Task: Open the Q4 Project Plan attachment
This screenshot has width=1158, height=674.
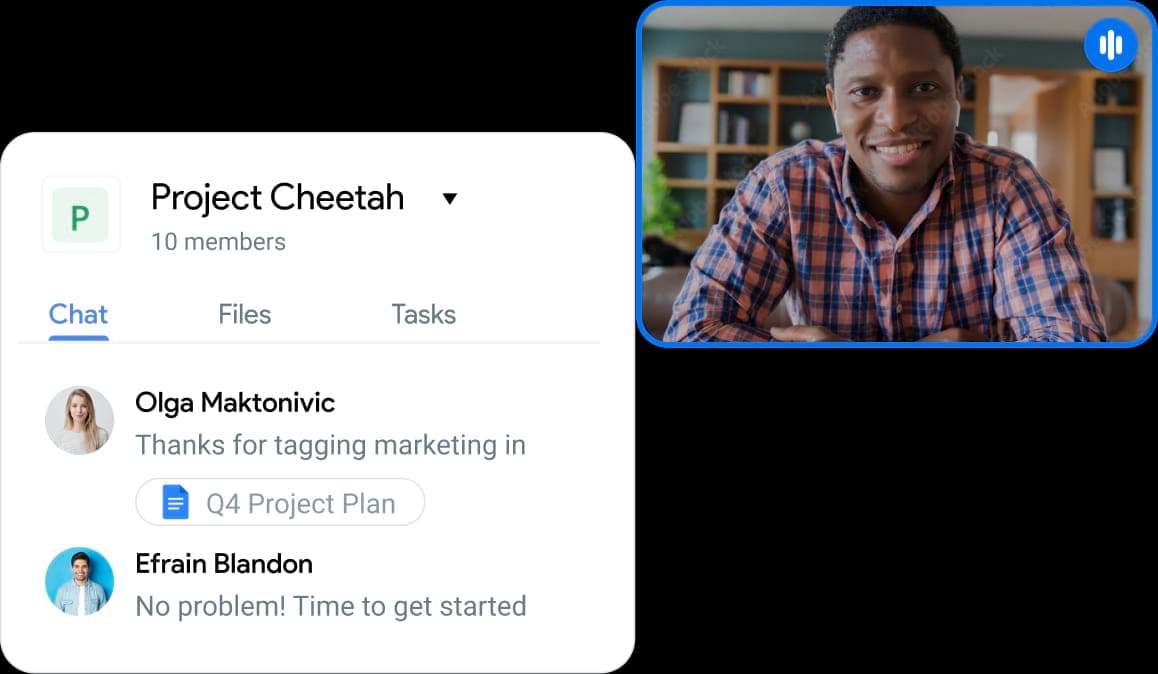Action: click(x=280, y=502)
